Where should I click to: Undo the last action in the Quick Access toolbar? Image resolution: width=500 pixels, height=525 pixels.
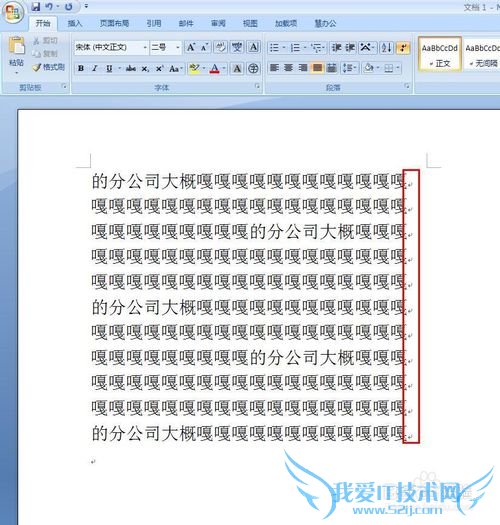click(49, 6)
